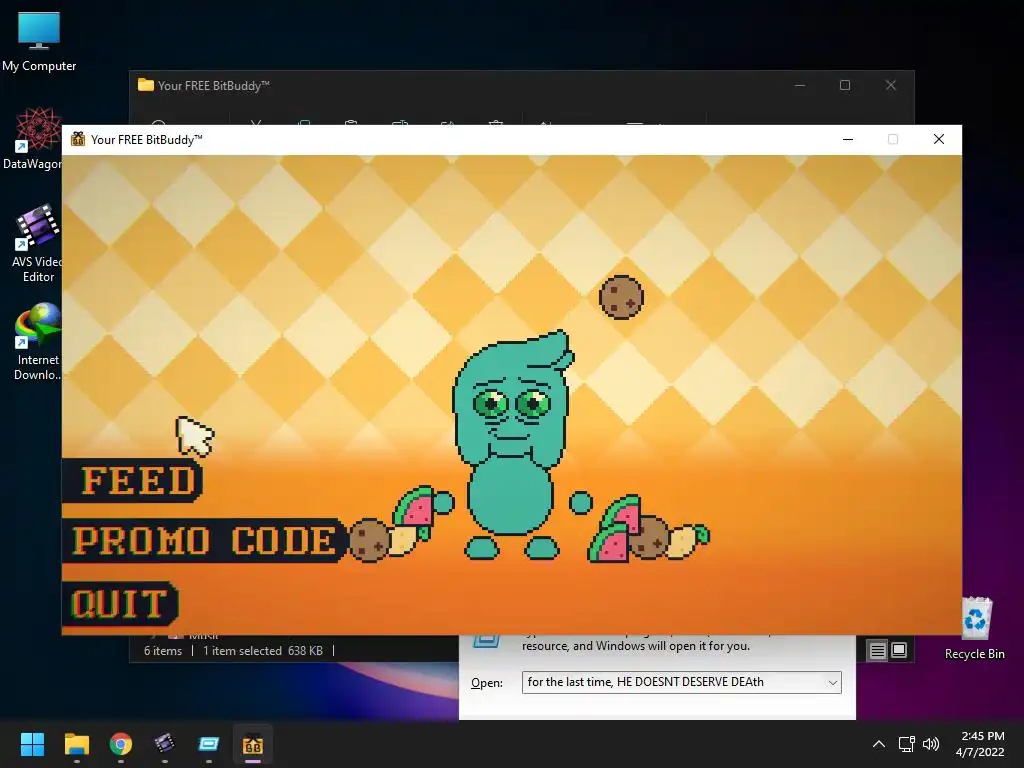Screen dimensions: 1024x768
Task: Open My Computer desktop icon
Action: [39, 41]
